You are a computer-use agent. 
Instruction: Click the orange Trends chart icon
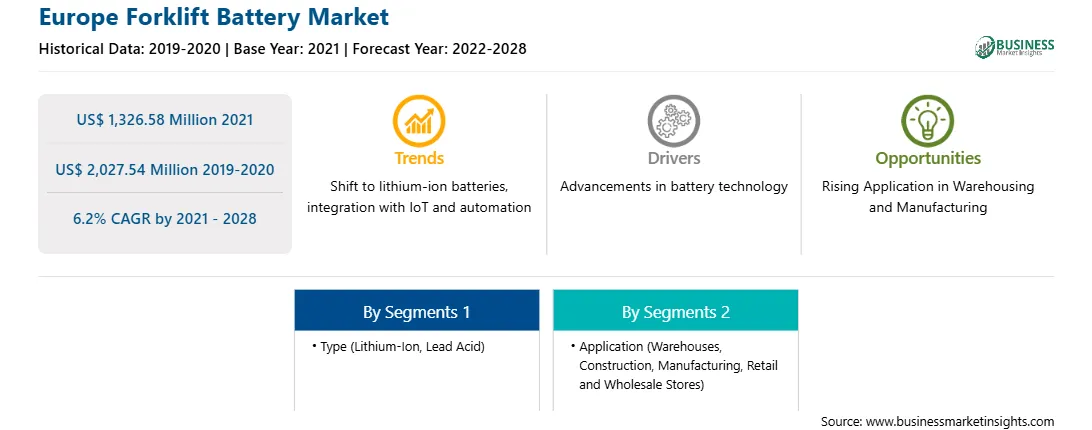[419, 121]
